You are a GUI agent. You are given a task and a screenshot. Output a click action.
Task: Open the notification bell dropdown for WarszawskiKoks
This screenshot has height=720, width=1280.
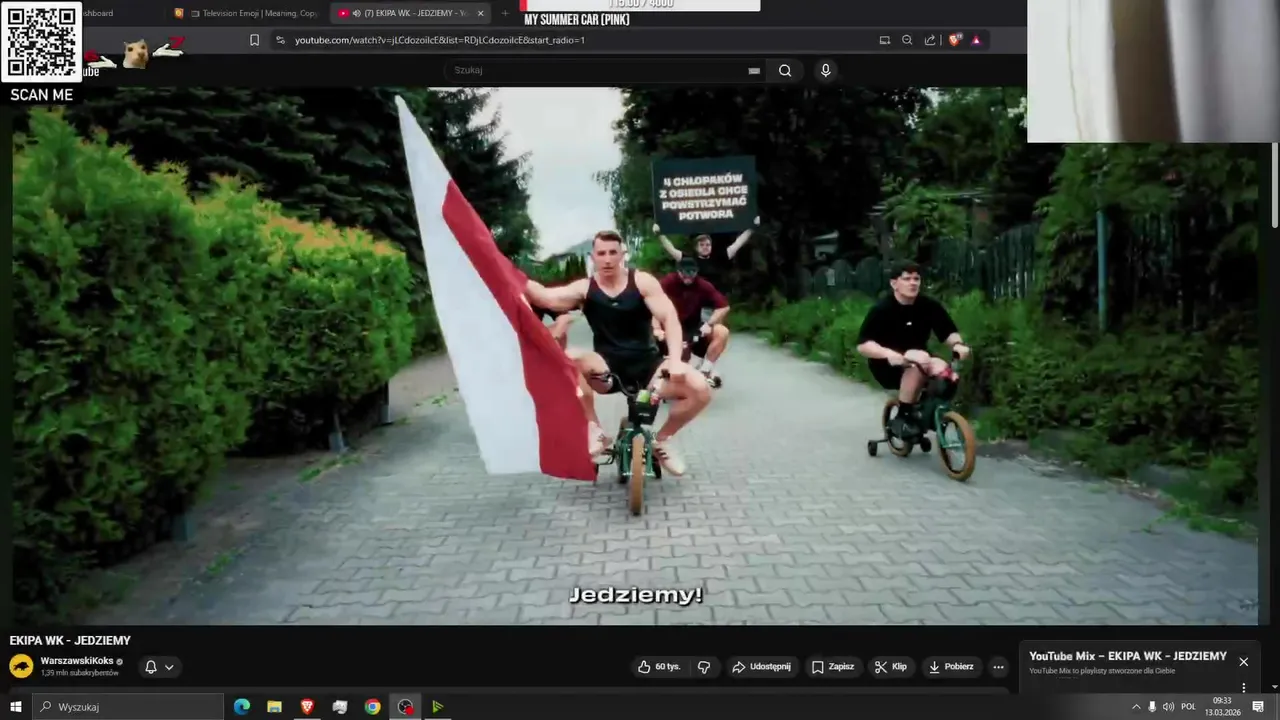point(158,667)
